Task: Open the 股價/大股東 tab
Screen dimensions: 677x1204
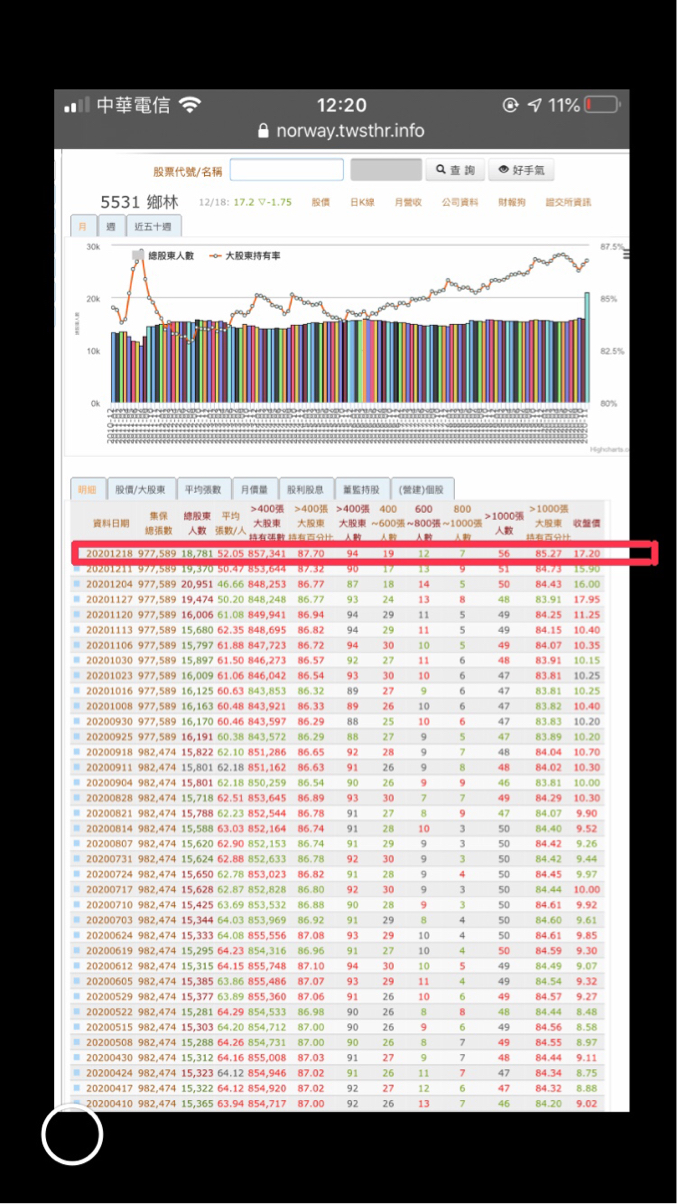Action: [x=140, y=490]
